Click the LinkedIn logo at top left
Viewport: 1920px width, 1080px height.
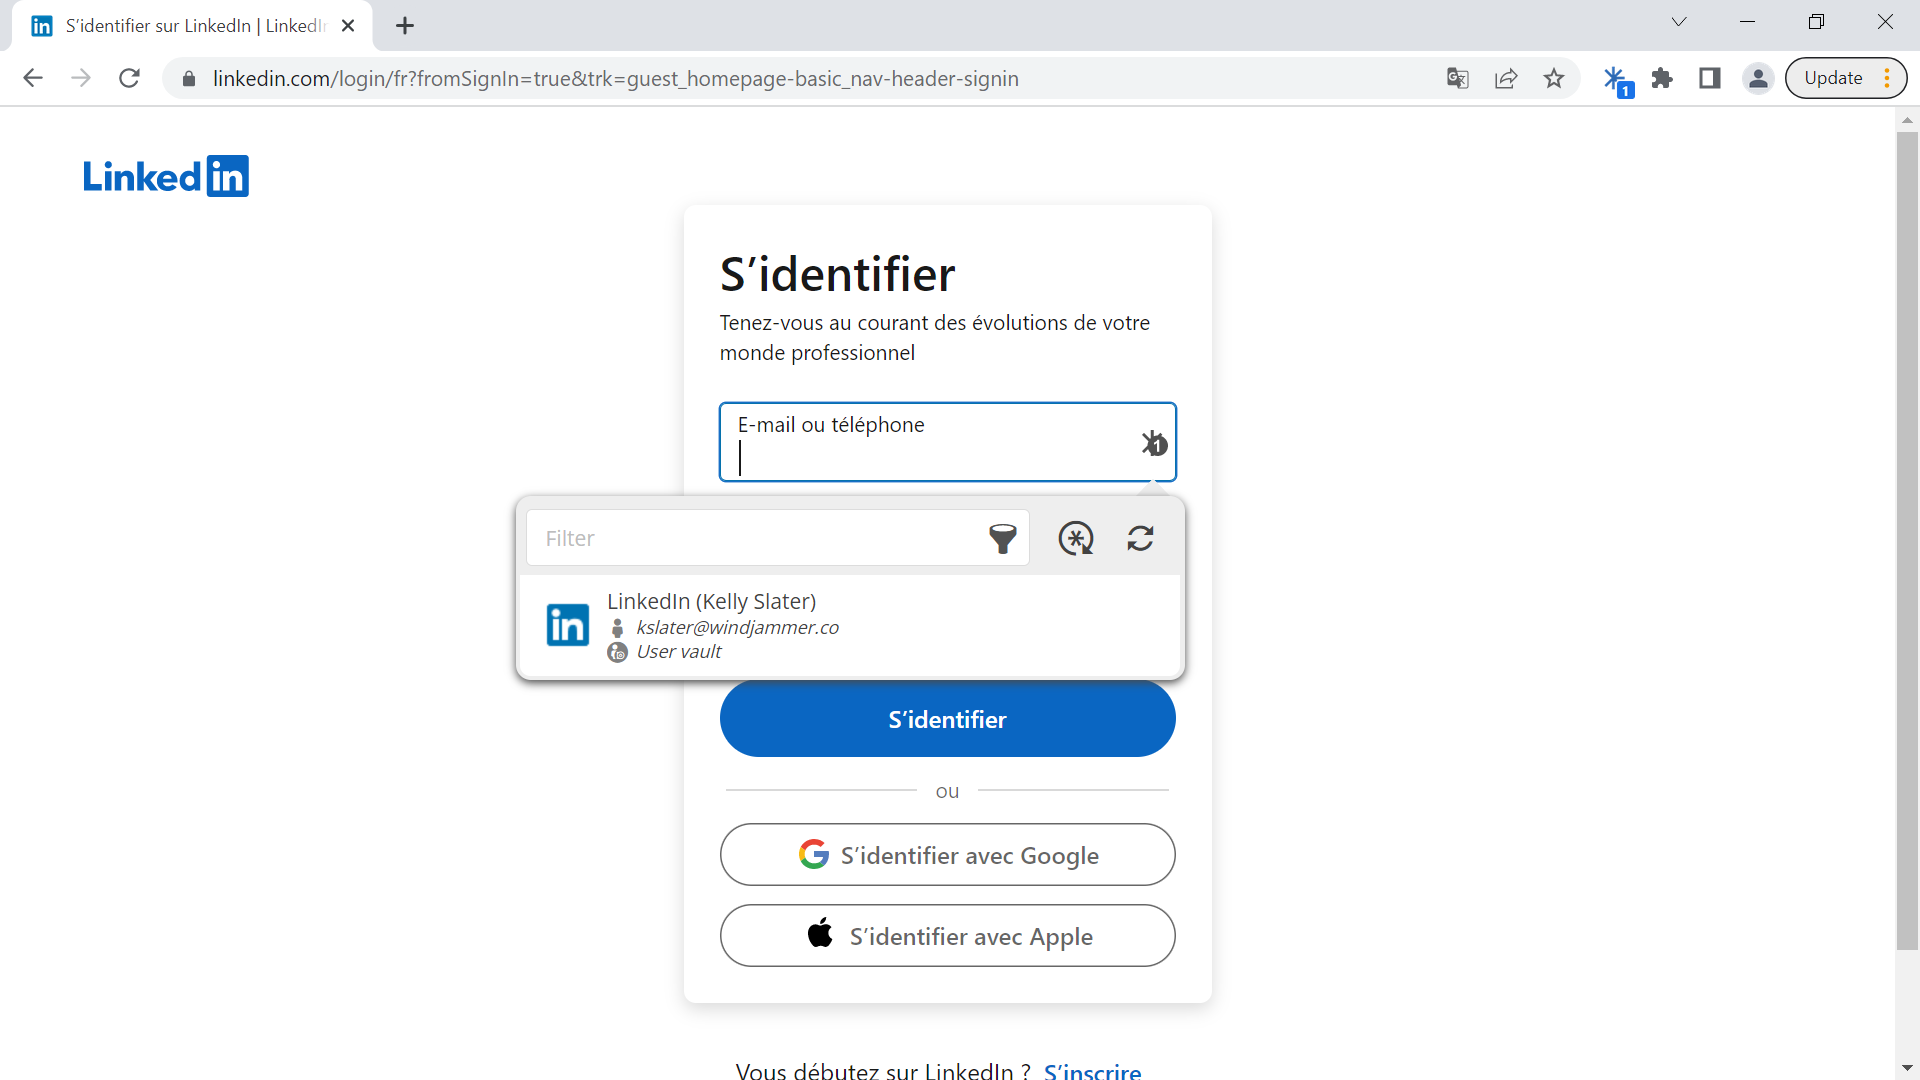click(x=166, y=176)
